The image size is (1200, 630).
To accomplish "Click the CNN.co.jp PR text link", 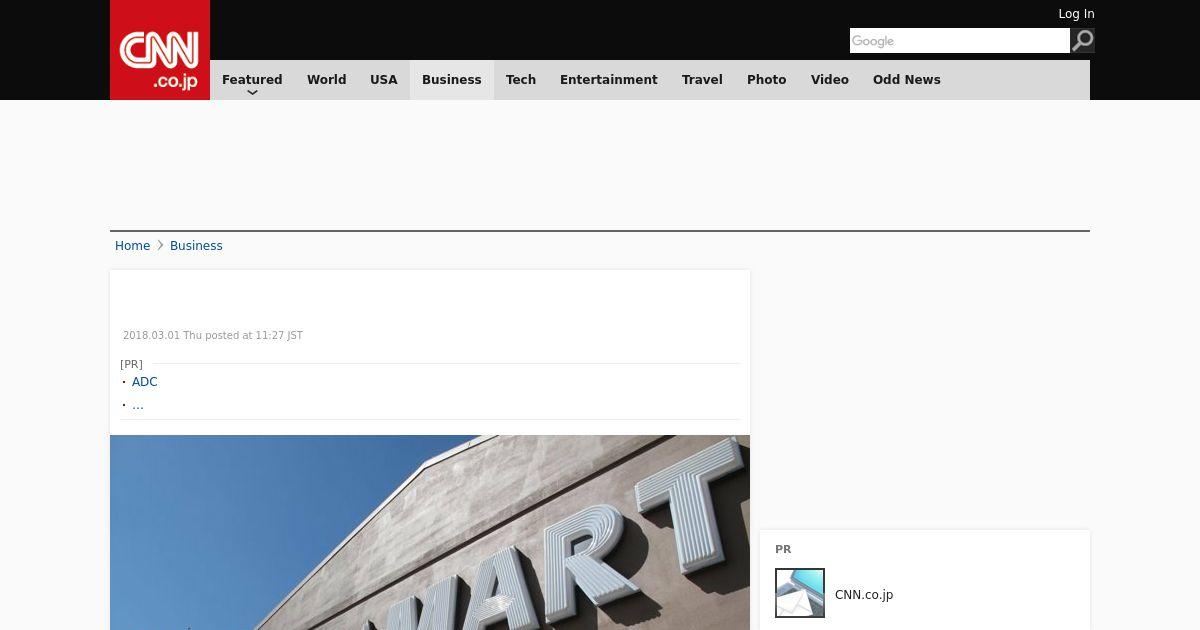I will pyautogui.click(x=864, y=595).
